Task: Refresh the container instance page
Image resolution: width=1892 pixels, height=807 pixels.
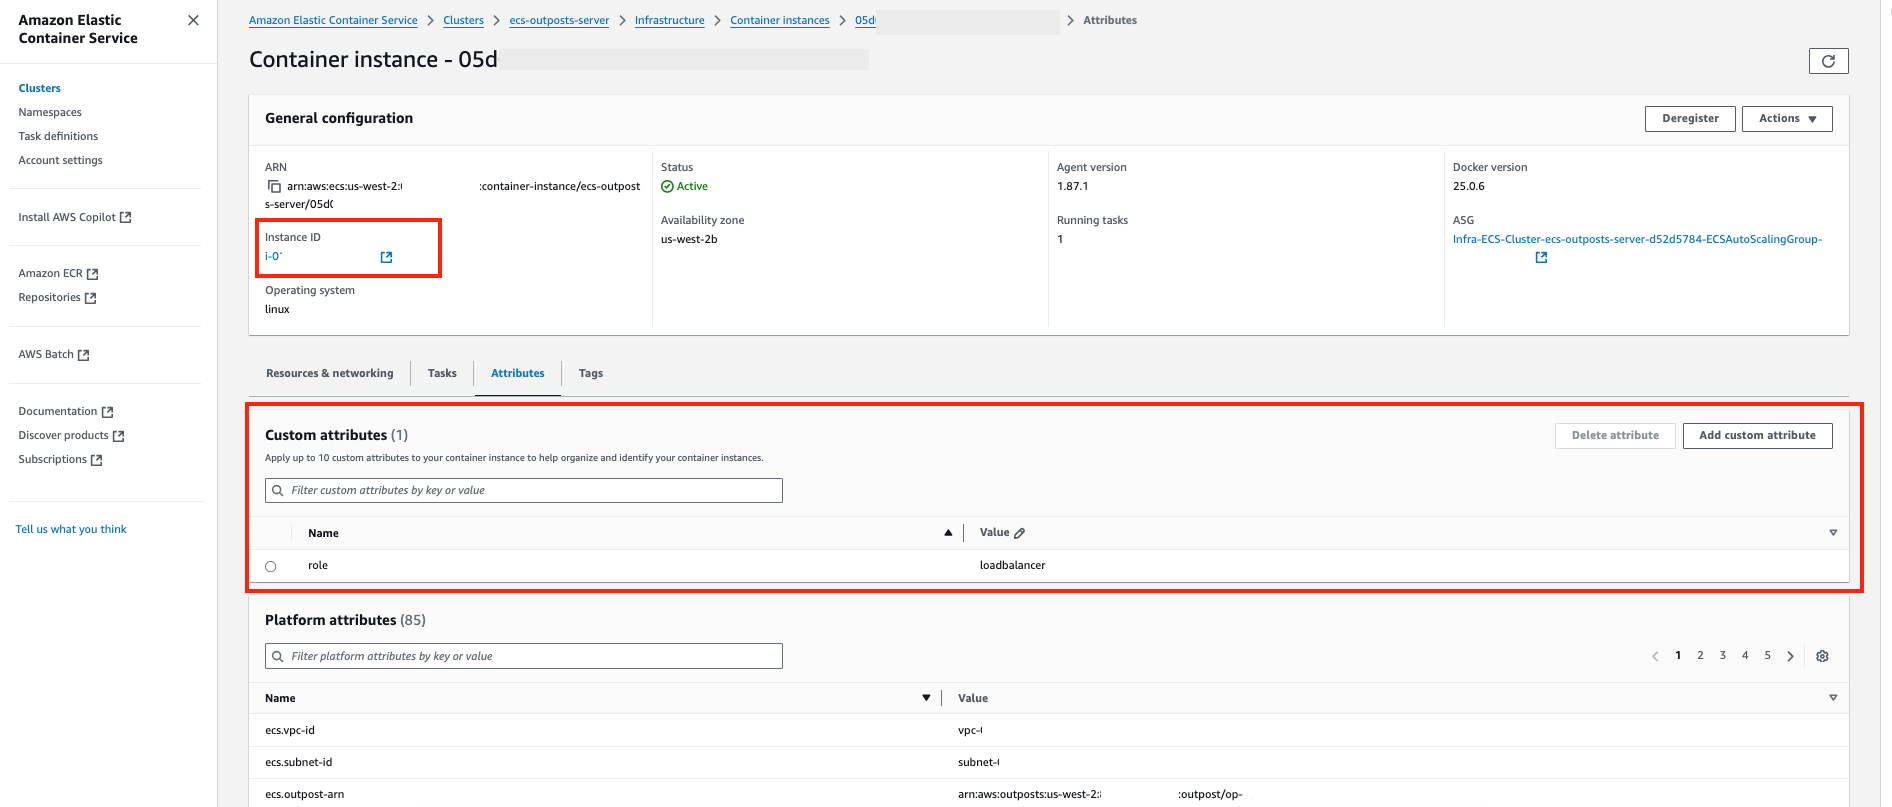Action: pos(1828,61)
